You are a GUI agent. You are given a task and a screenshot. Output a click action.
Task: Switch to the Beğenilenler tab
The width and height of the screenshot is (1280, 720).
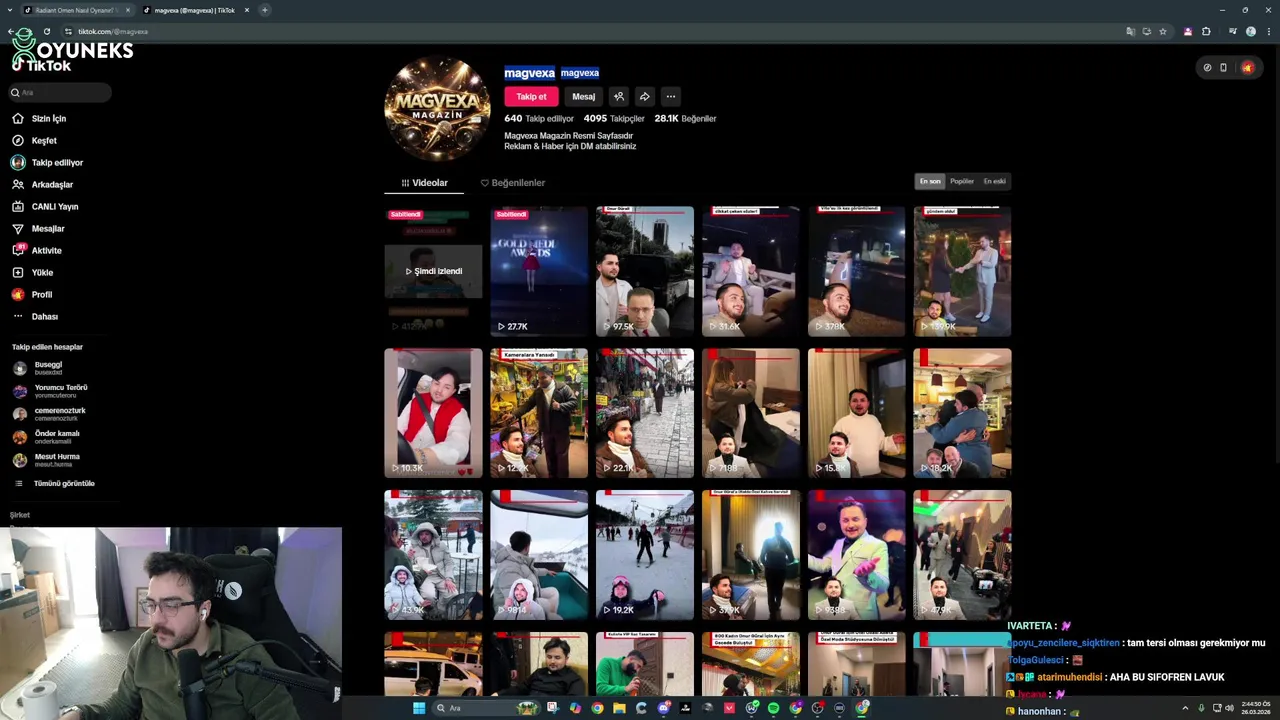512,183
